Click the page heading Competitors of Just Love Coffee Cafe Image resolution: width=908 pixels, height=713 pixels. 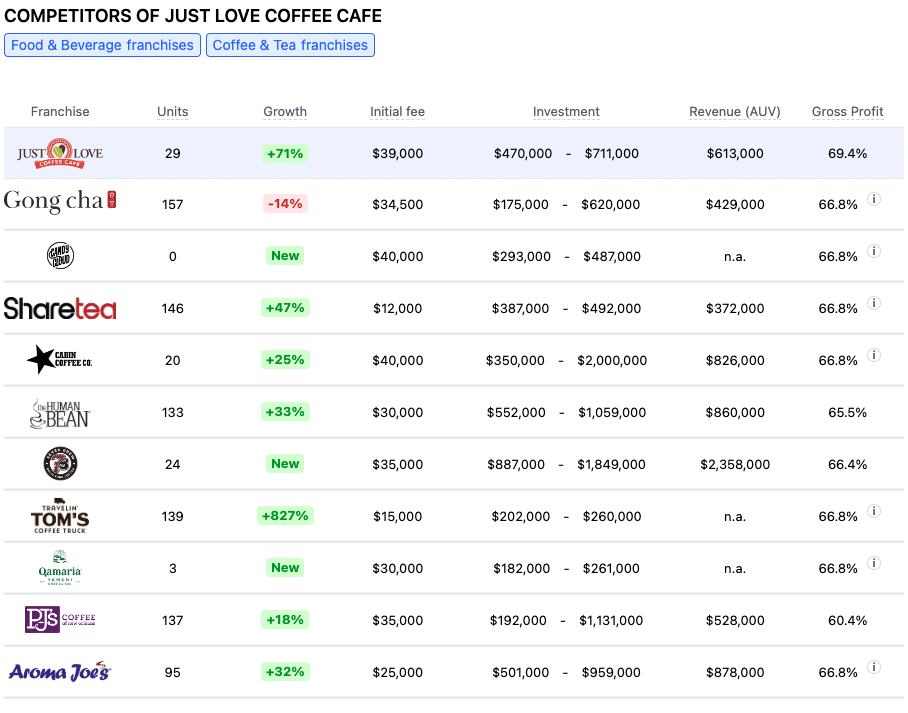pyautogui.click(x=193, y=16)
